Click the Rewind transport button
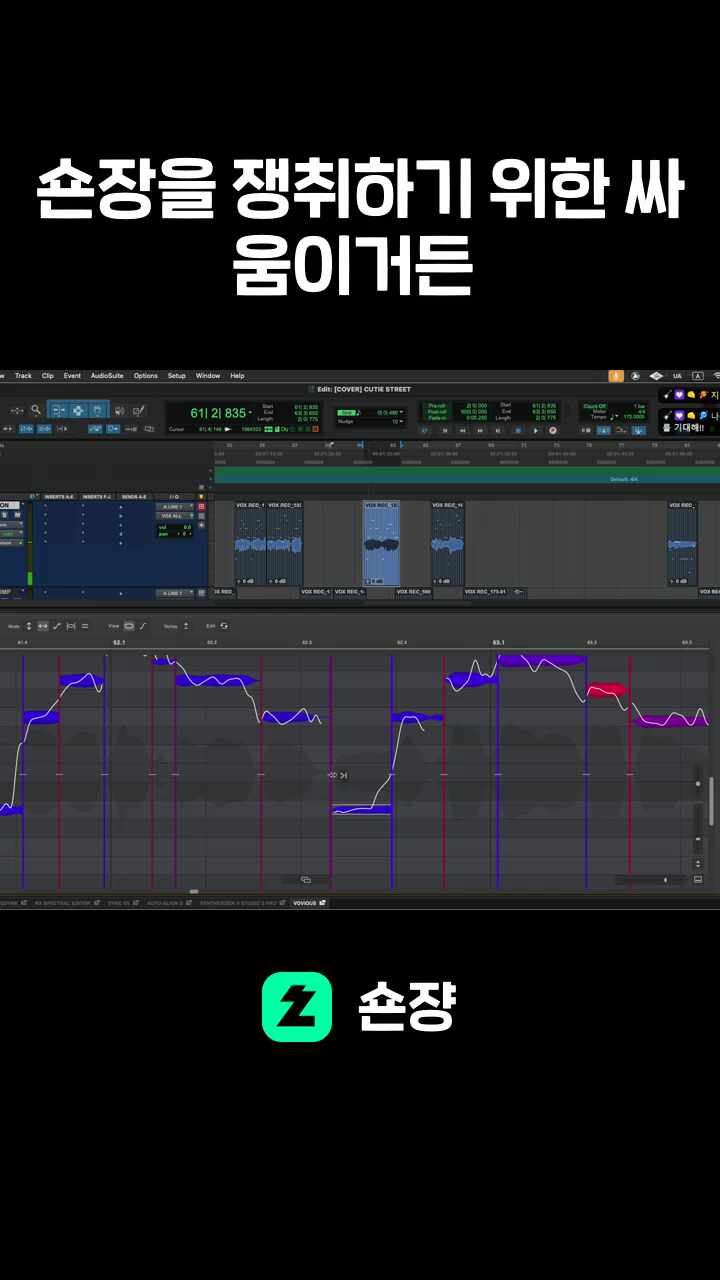This screenshot has height=1280, width=720. click(462, 430)
